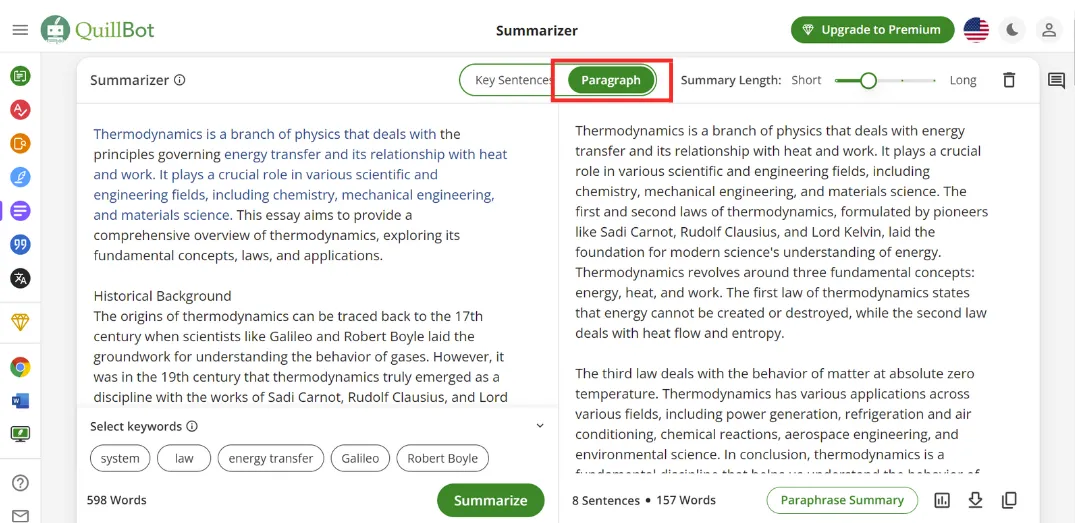Copy the summary to clipboard
Screen dimensions: 1075x523
(x=1009, y=500)
